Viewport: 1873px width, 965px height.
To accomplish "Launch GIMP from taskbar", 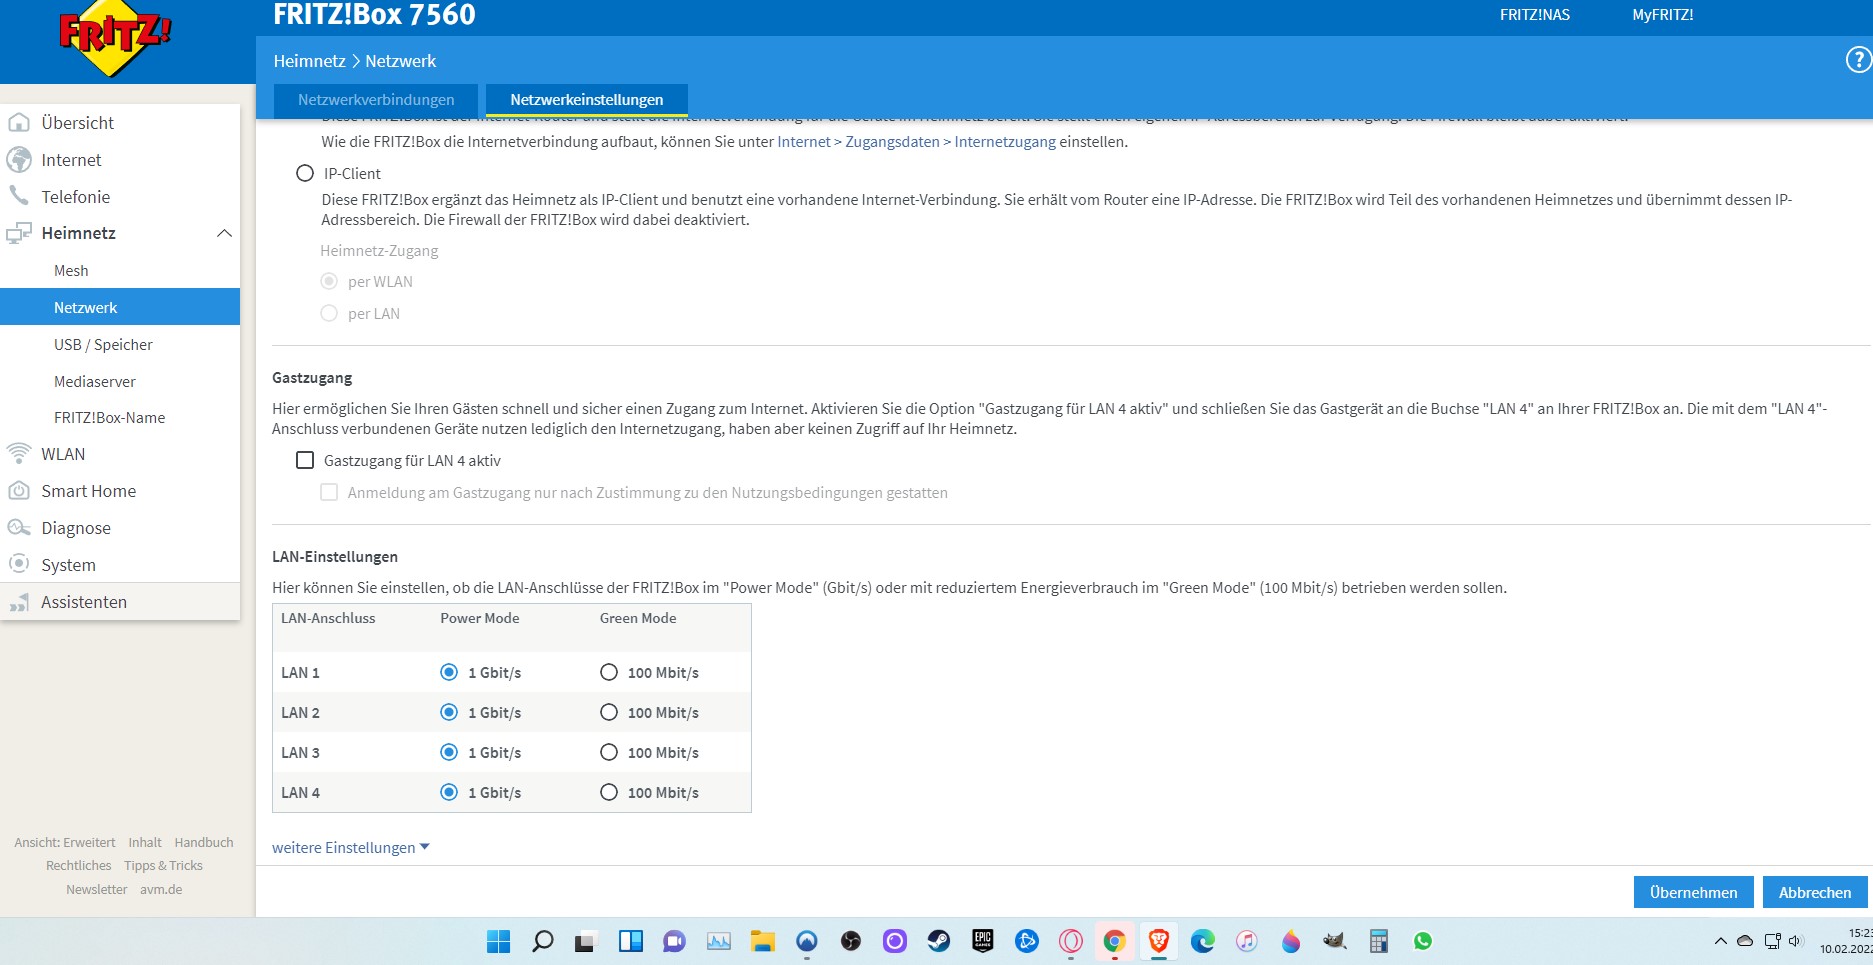I will (x=1334, y=941).
